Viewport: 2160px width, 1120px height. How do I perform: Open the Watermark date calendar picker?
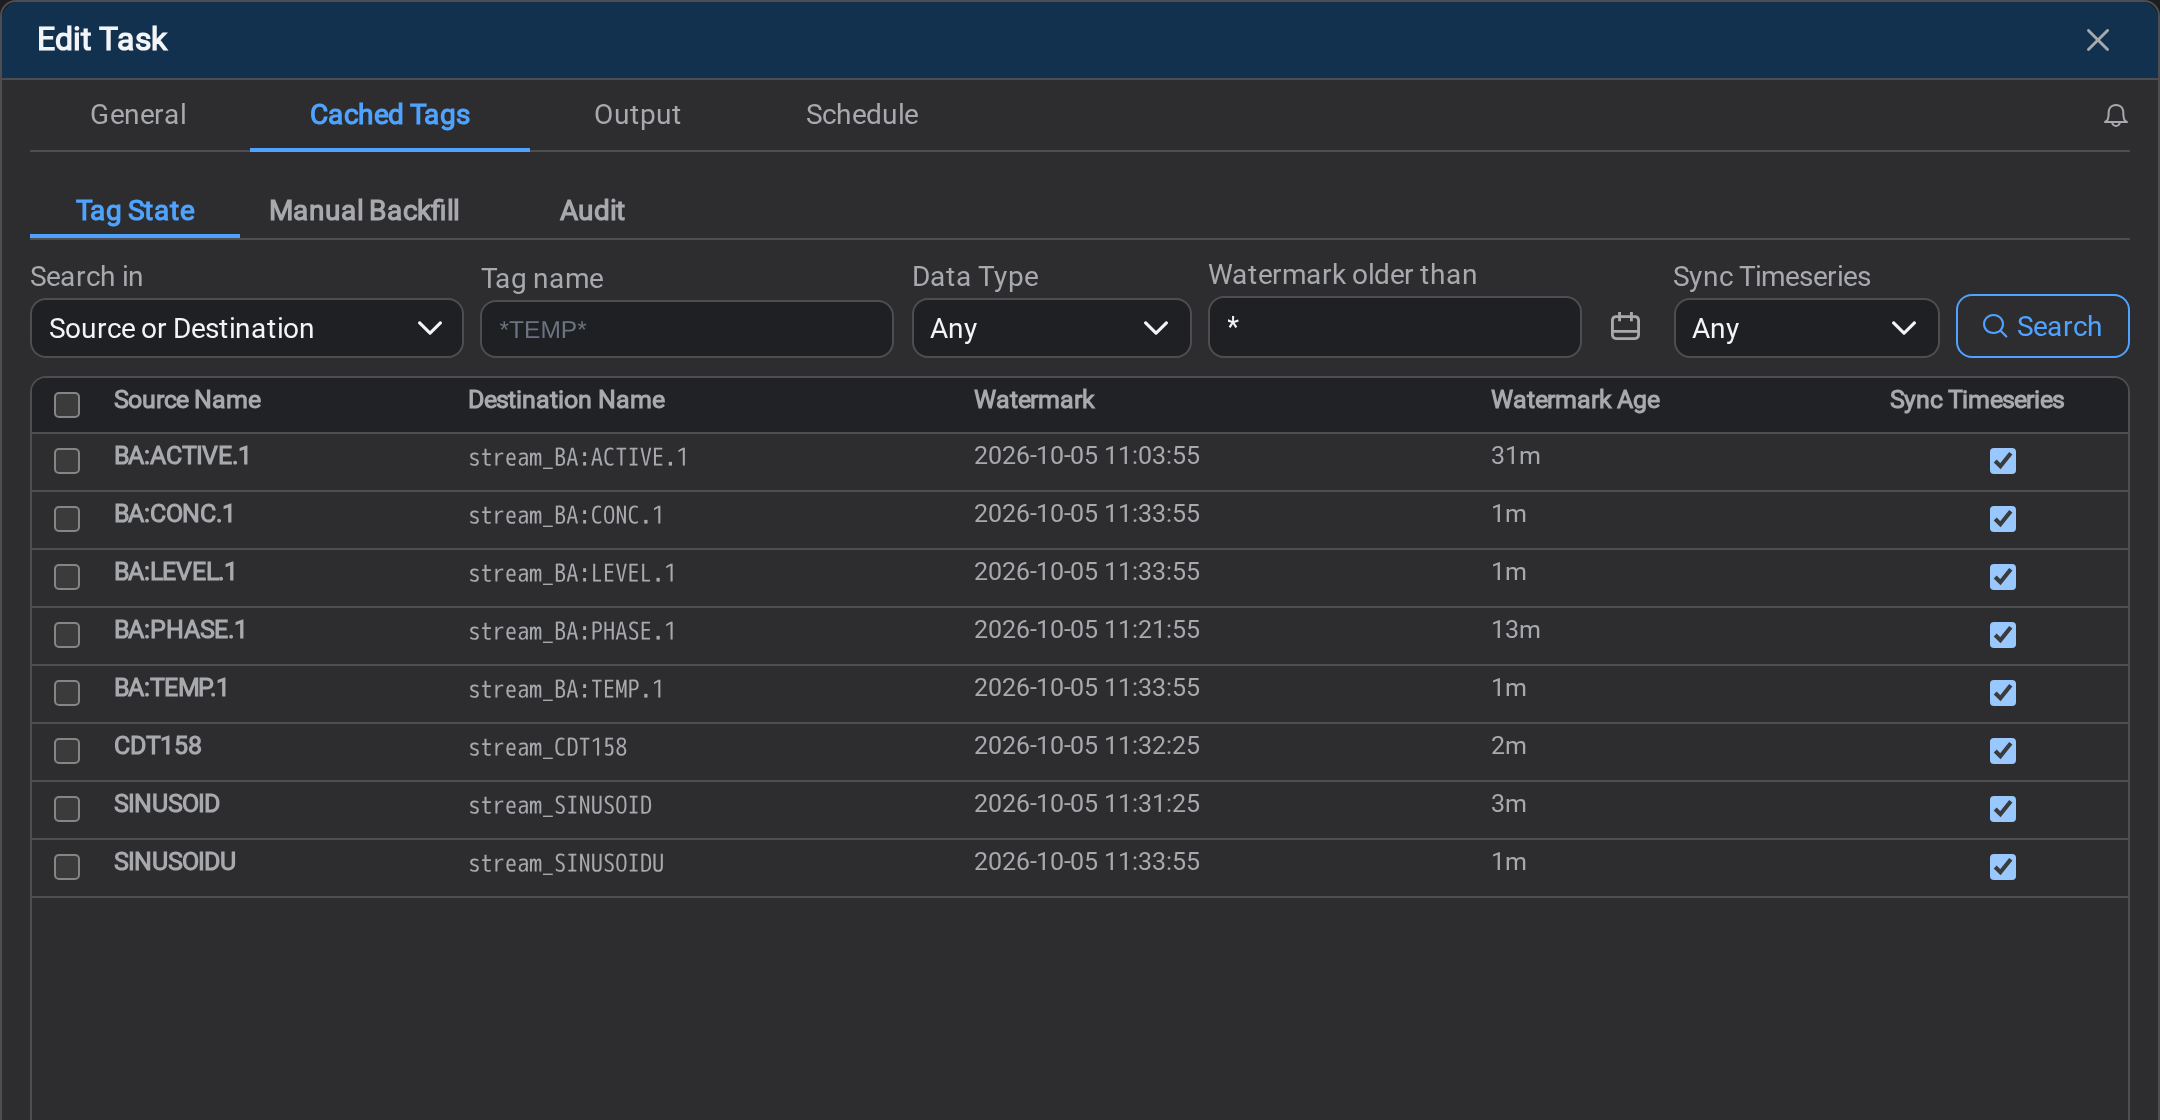pyautogui.click(x=1625, y=326)
